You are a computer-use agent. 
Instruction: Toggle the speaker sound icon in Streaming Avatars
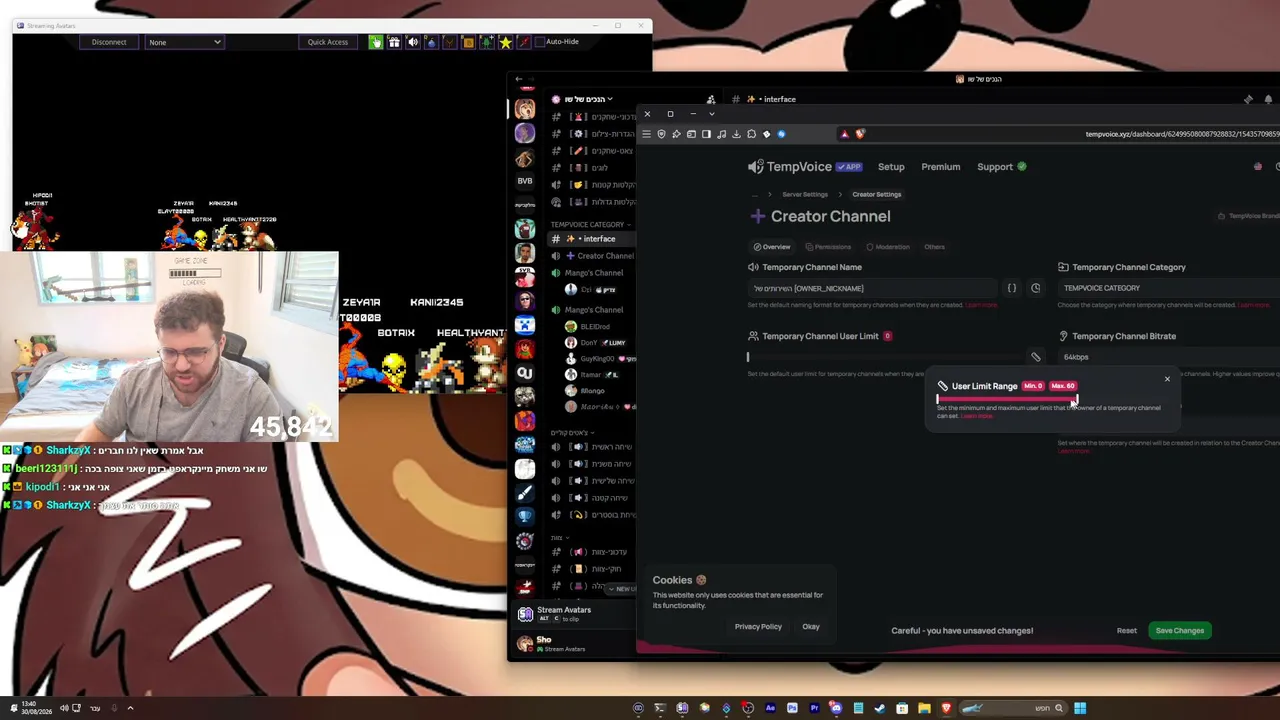pos(412,42)
